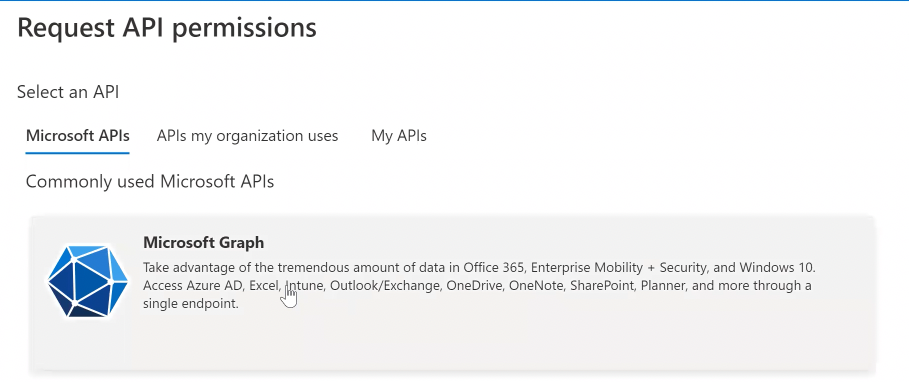
Task: Click the word Intune in Graph description
Action: pyautogui.click(x=304, y=286)
